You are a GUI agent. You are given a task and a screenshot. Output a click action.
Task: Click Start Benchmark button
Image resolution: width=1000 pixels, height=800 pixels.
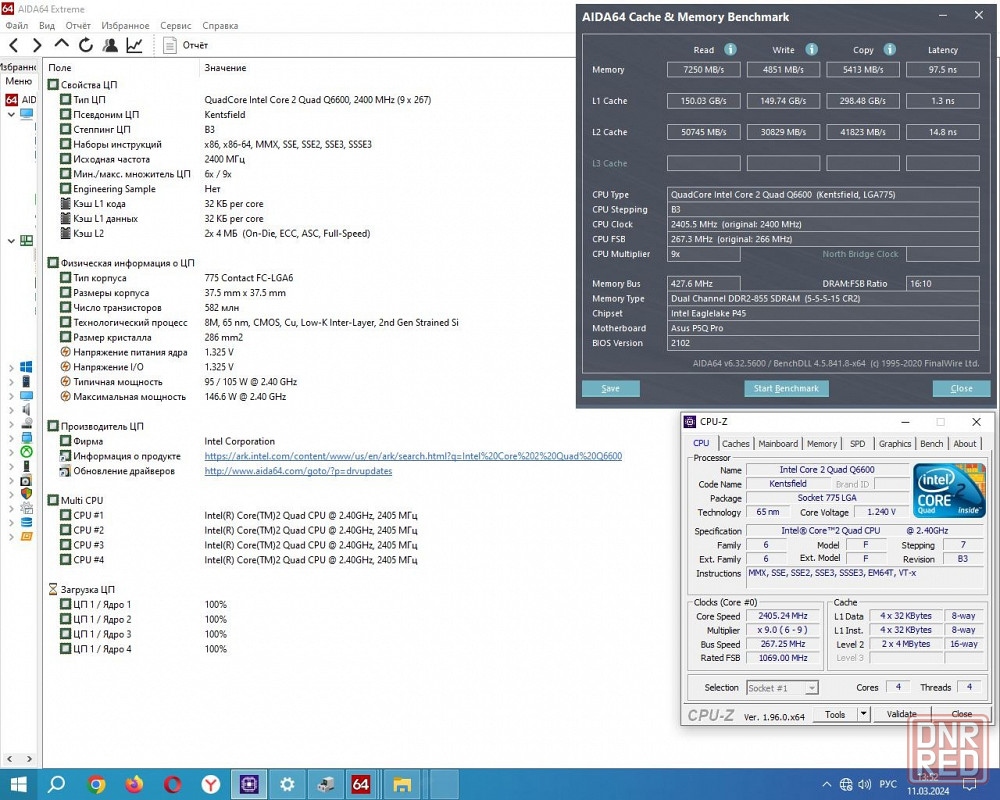coord(786,389)
